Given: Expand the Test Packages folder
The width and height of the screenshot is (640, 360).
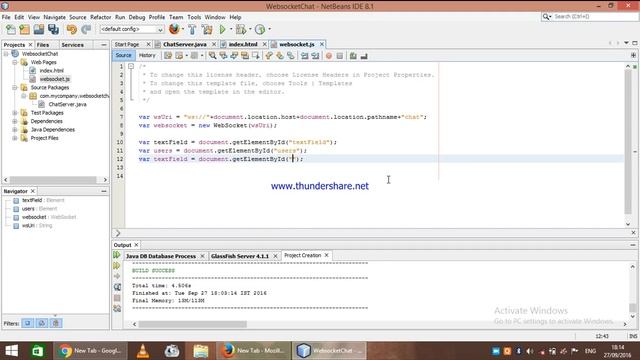Looking at the screenshot, I should click(15, 113).
